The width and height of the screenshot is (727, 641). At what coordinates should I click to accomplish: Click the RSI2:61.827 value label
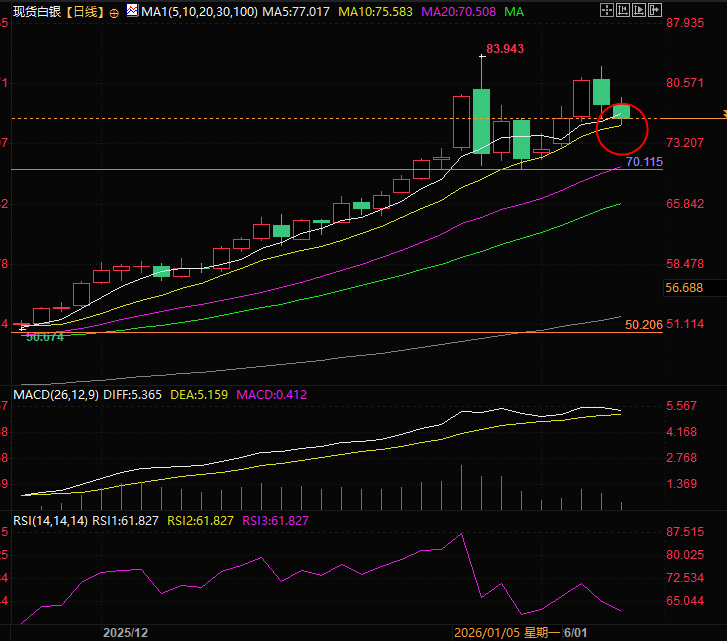tap(200, 521)
